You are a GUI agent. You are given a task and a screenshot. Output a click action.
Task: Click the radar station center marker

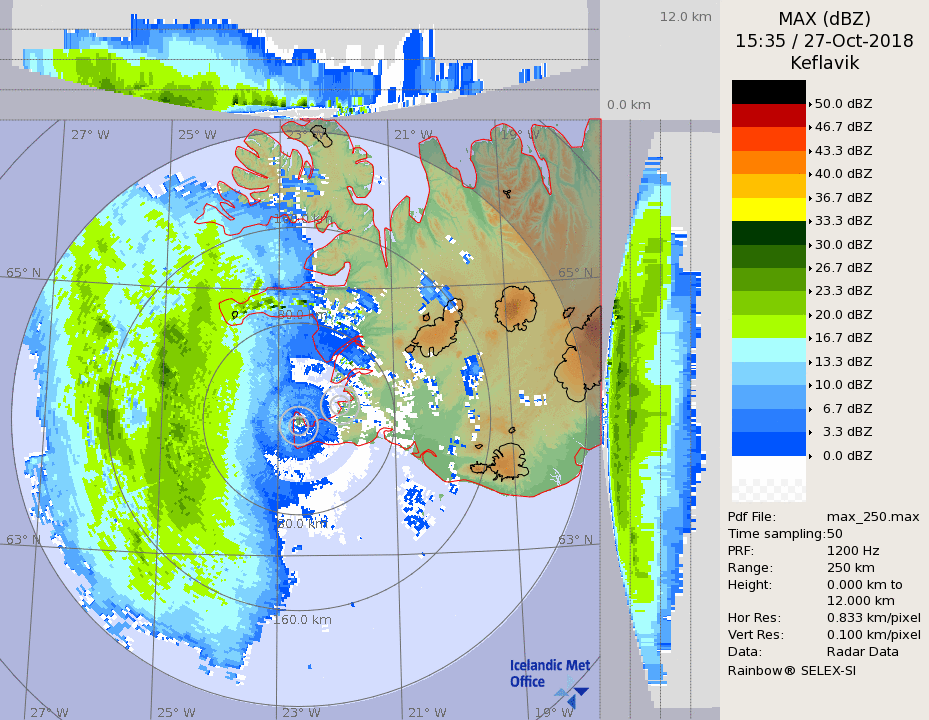click(299, 424)
